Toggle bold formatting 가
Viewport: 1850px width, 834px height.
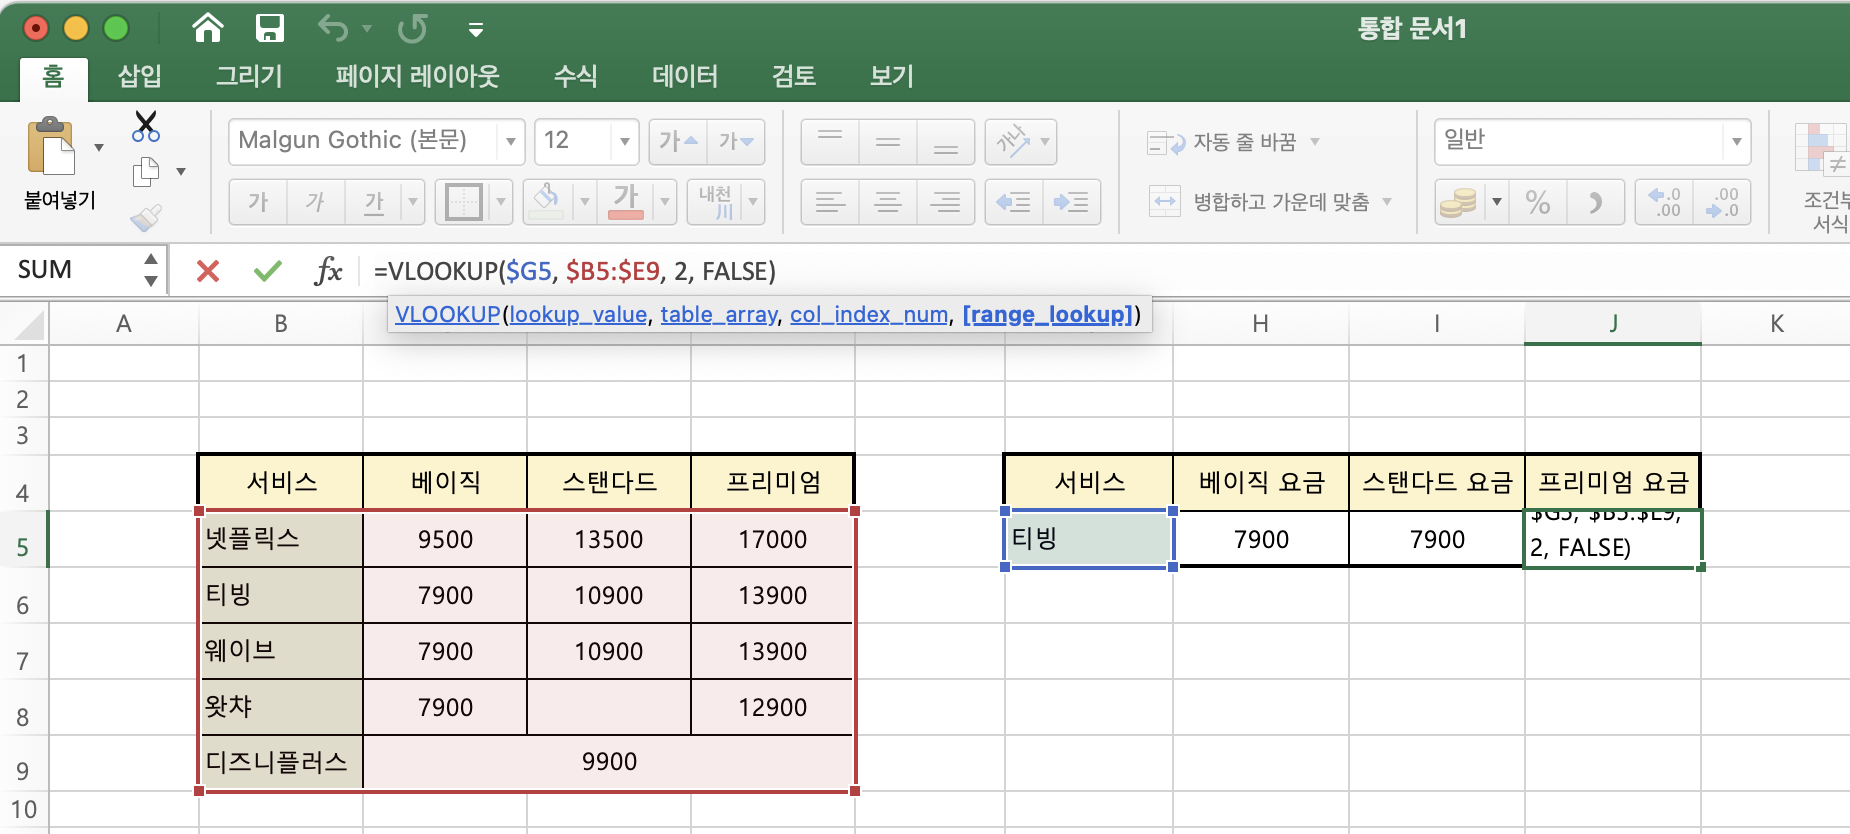coord(258,202)
